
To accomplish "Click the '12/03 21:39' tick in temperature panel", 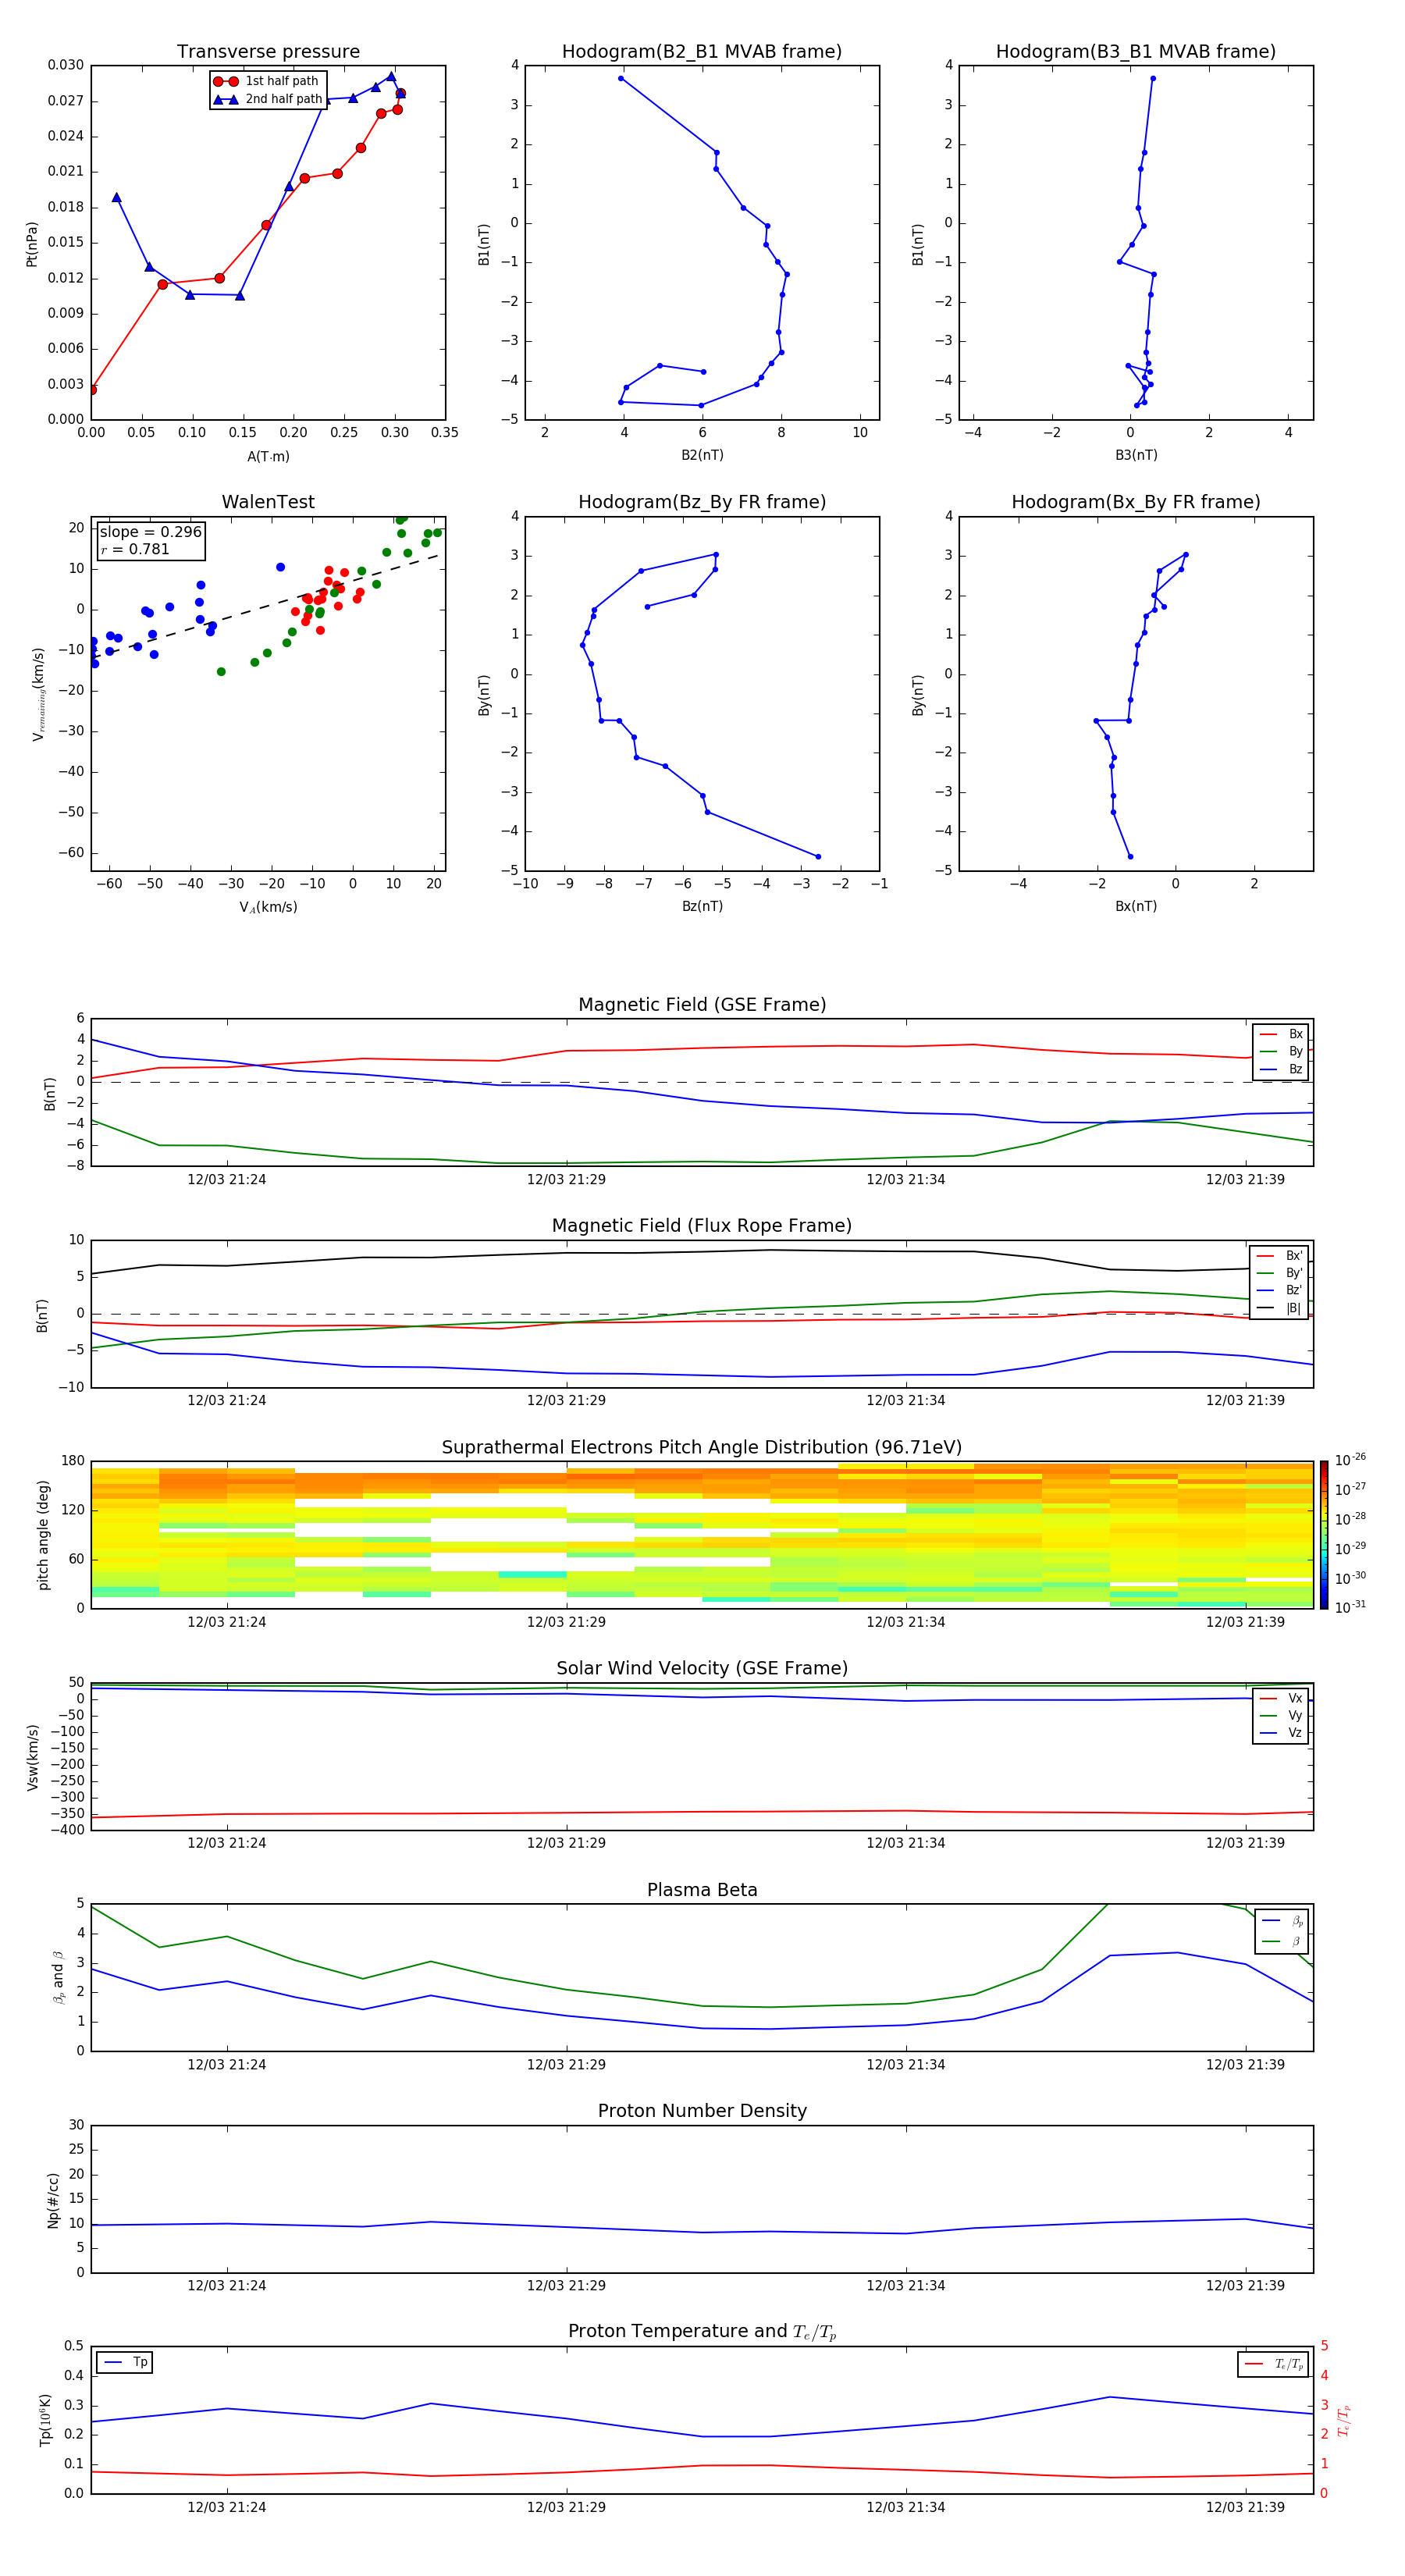I will 1245,2507.
